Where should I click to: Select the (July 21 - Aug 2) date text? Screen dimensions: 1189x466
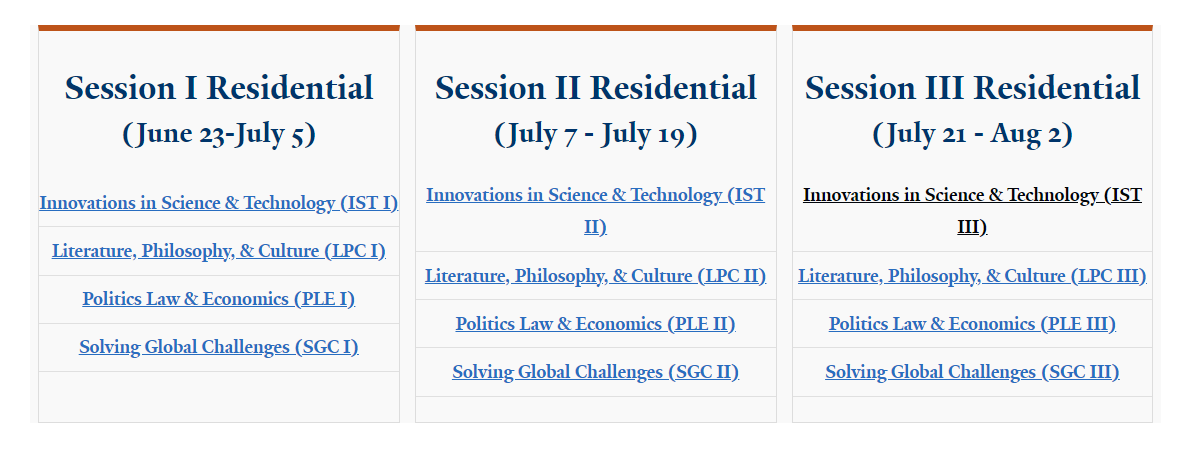pyautogui.click(x=972, y=134)
